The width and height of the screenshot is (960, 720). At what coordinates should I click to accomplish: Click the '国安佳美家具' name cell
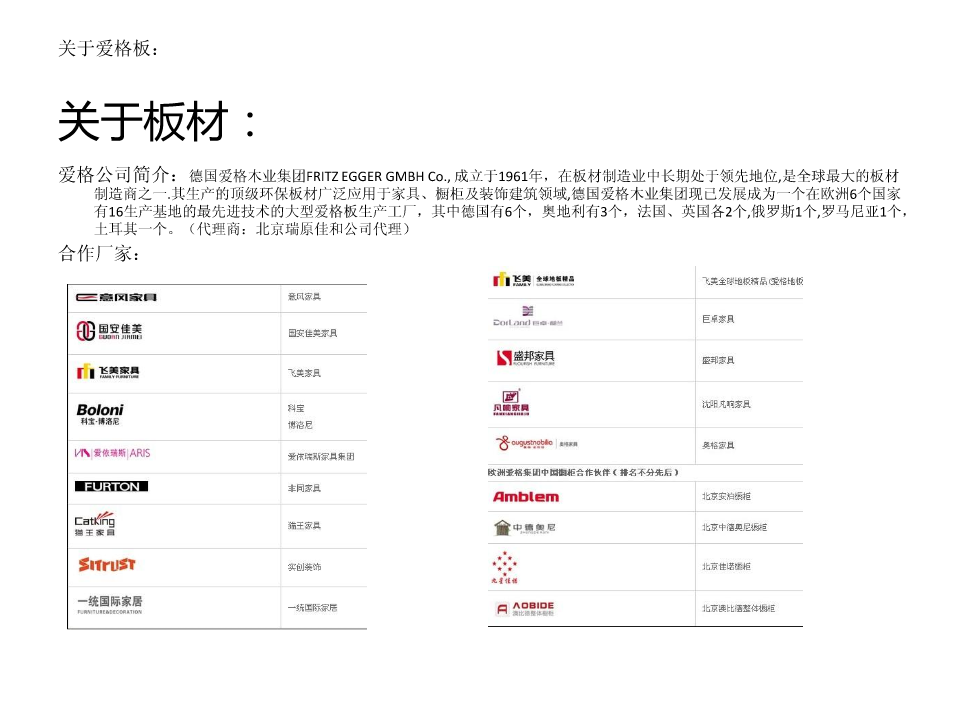(x=313, y=333)
